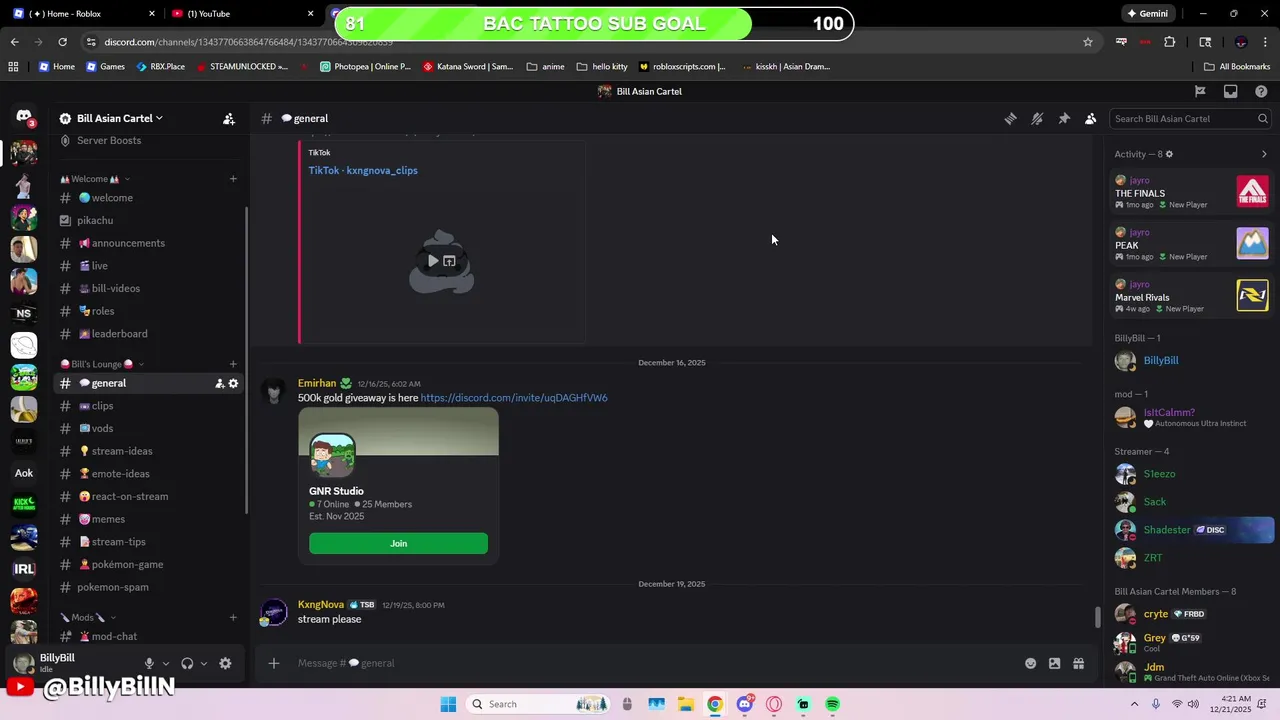The height and width of the screenshot is (720, 1280).
Task: Show pinned messages icon in header
Action: pyautogui.click(x=1064, y=118)
